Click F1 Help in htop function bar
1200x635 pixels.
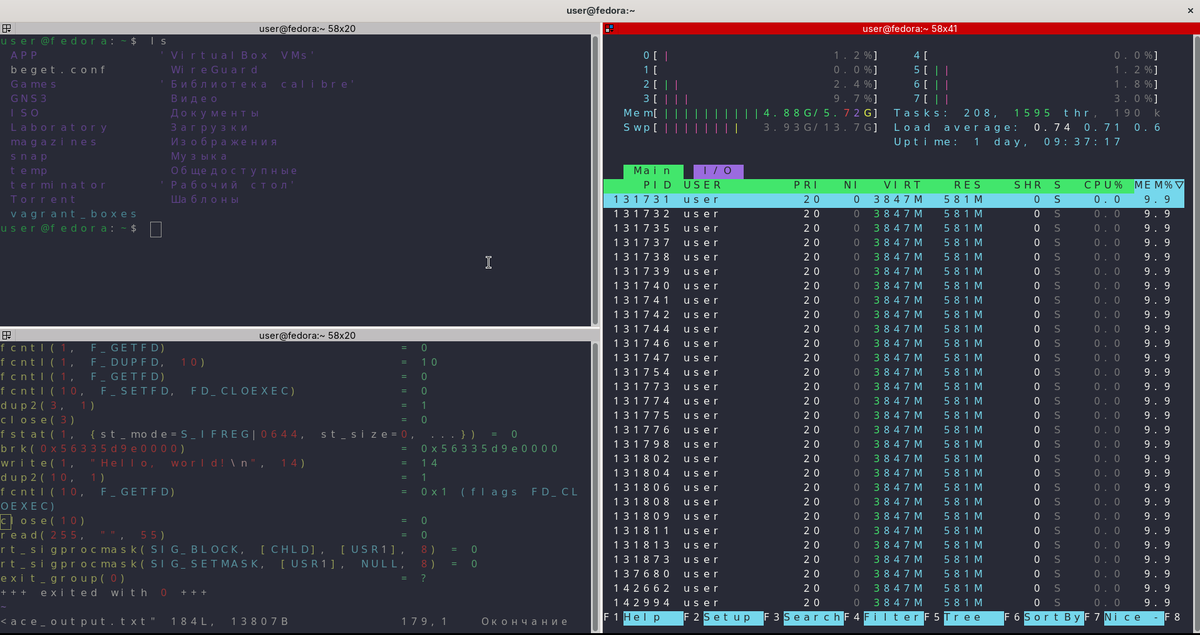click(642, 618)
